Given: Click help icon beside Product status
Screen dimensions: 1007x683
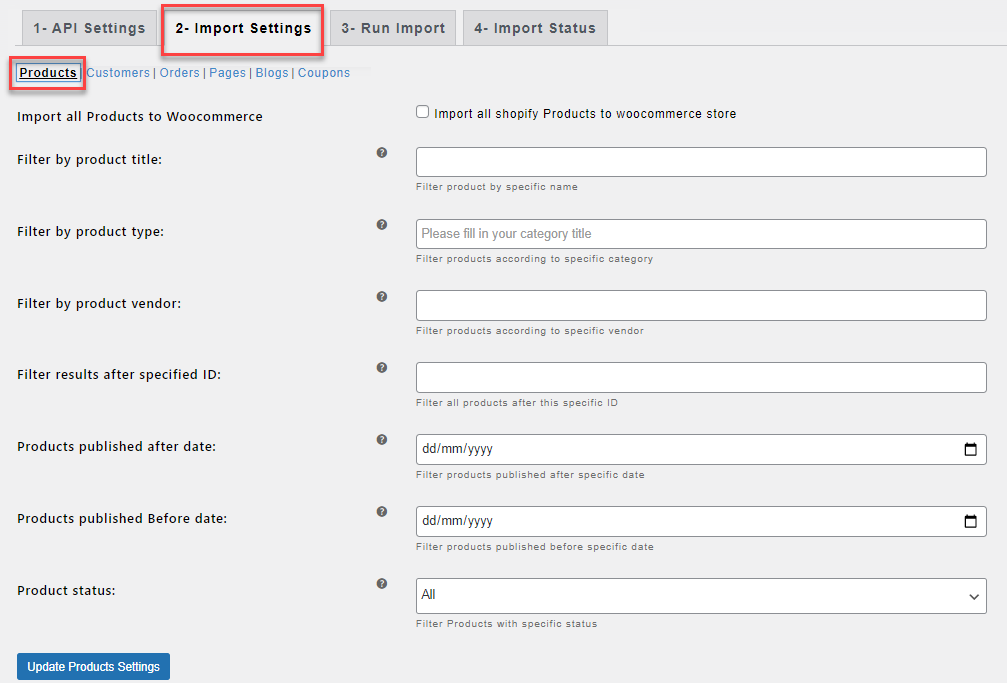Looking at the screenshot, I should click(x=382, y=584).
